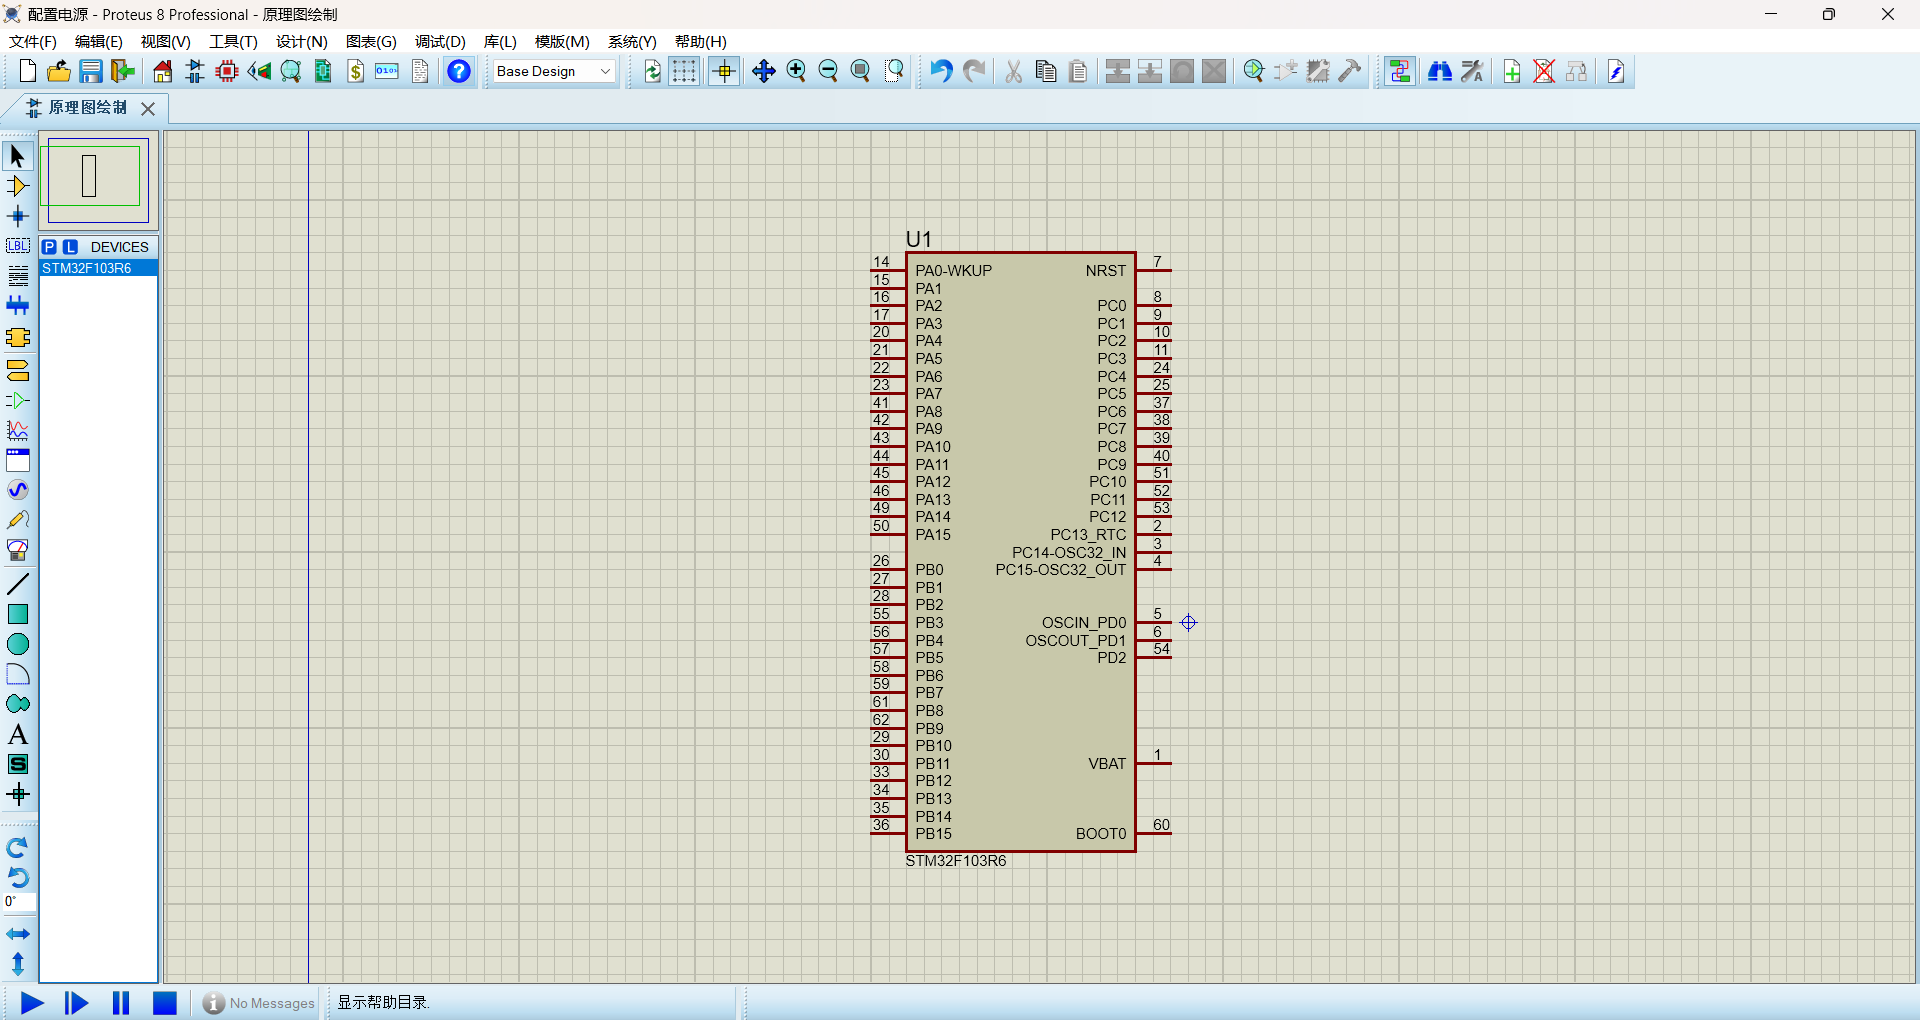1920x1020 pixels.
Task: Zoom out on the schematic
Action: [828, 71]
